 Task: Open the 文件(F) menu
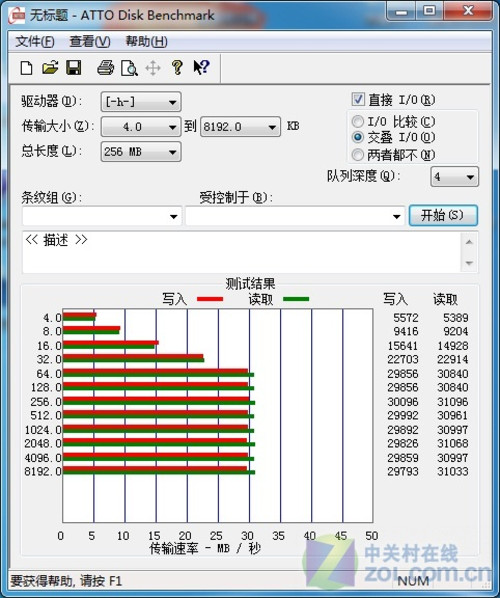tap(34, 41)
